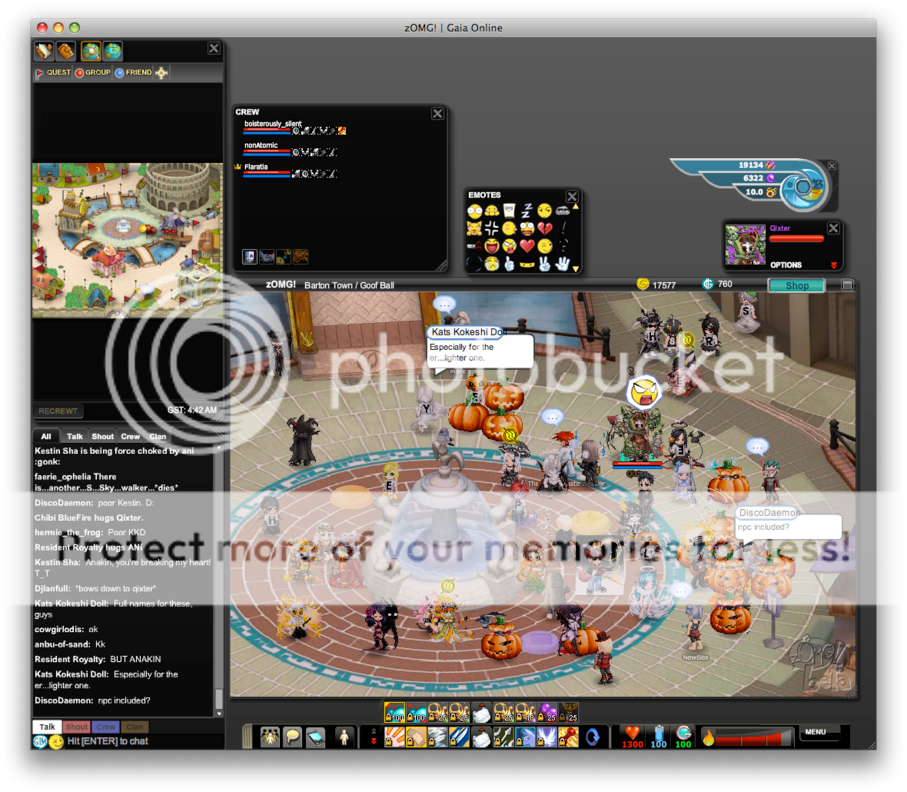This screenshot has width=907, height=792.
Task: Select the Shout chat tab
Action: click(x=102, y=436)
